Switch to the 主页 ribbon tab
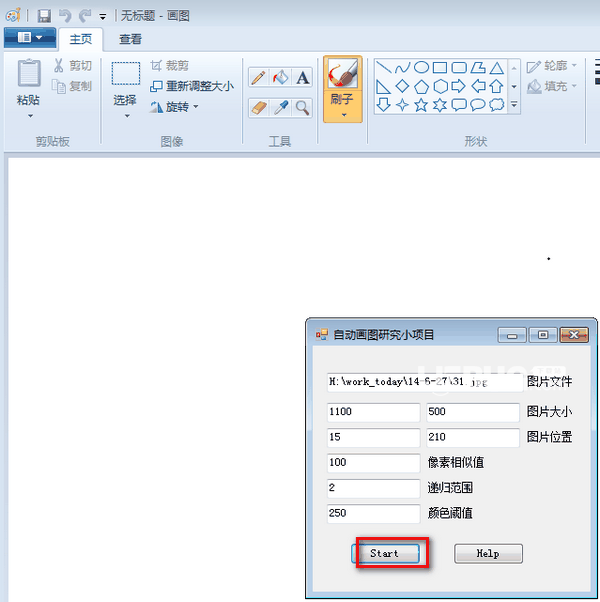The height and width of the screenshot is (602, 600). click(x=81, y=39)
